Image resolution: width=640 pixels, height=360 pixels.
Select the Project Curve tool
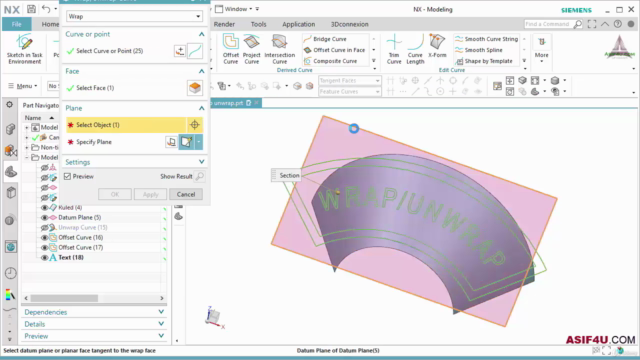tap(251, 49)
